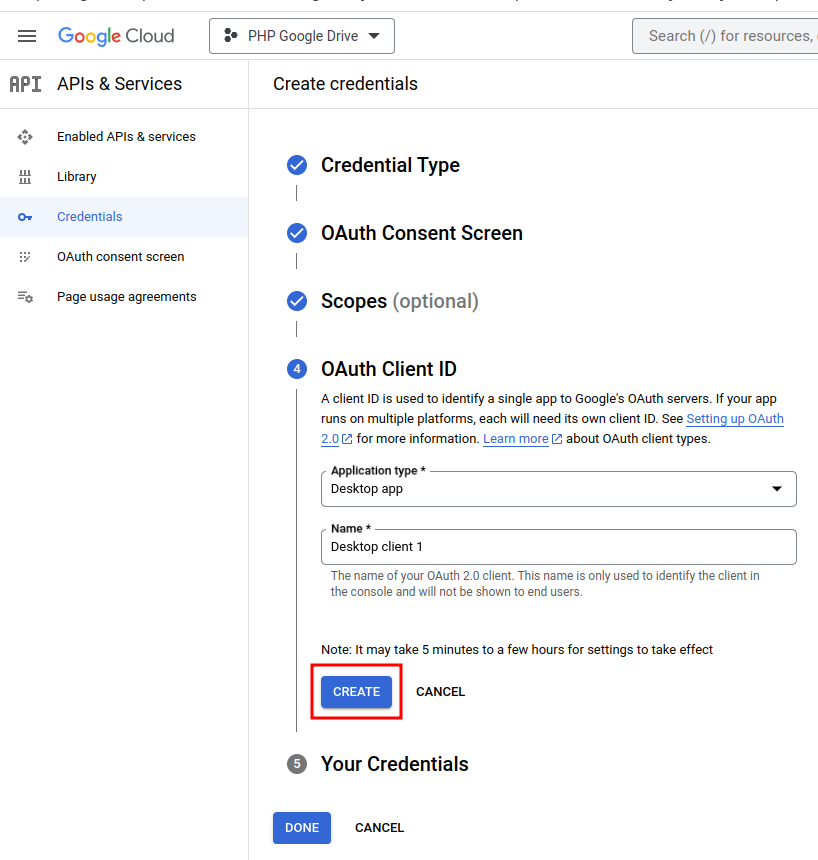Select OAuth consent screen in sidebar
Viewport: 818px width, 860px height.
pos(120,257)
